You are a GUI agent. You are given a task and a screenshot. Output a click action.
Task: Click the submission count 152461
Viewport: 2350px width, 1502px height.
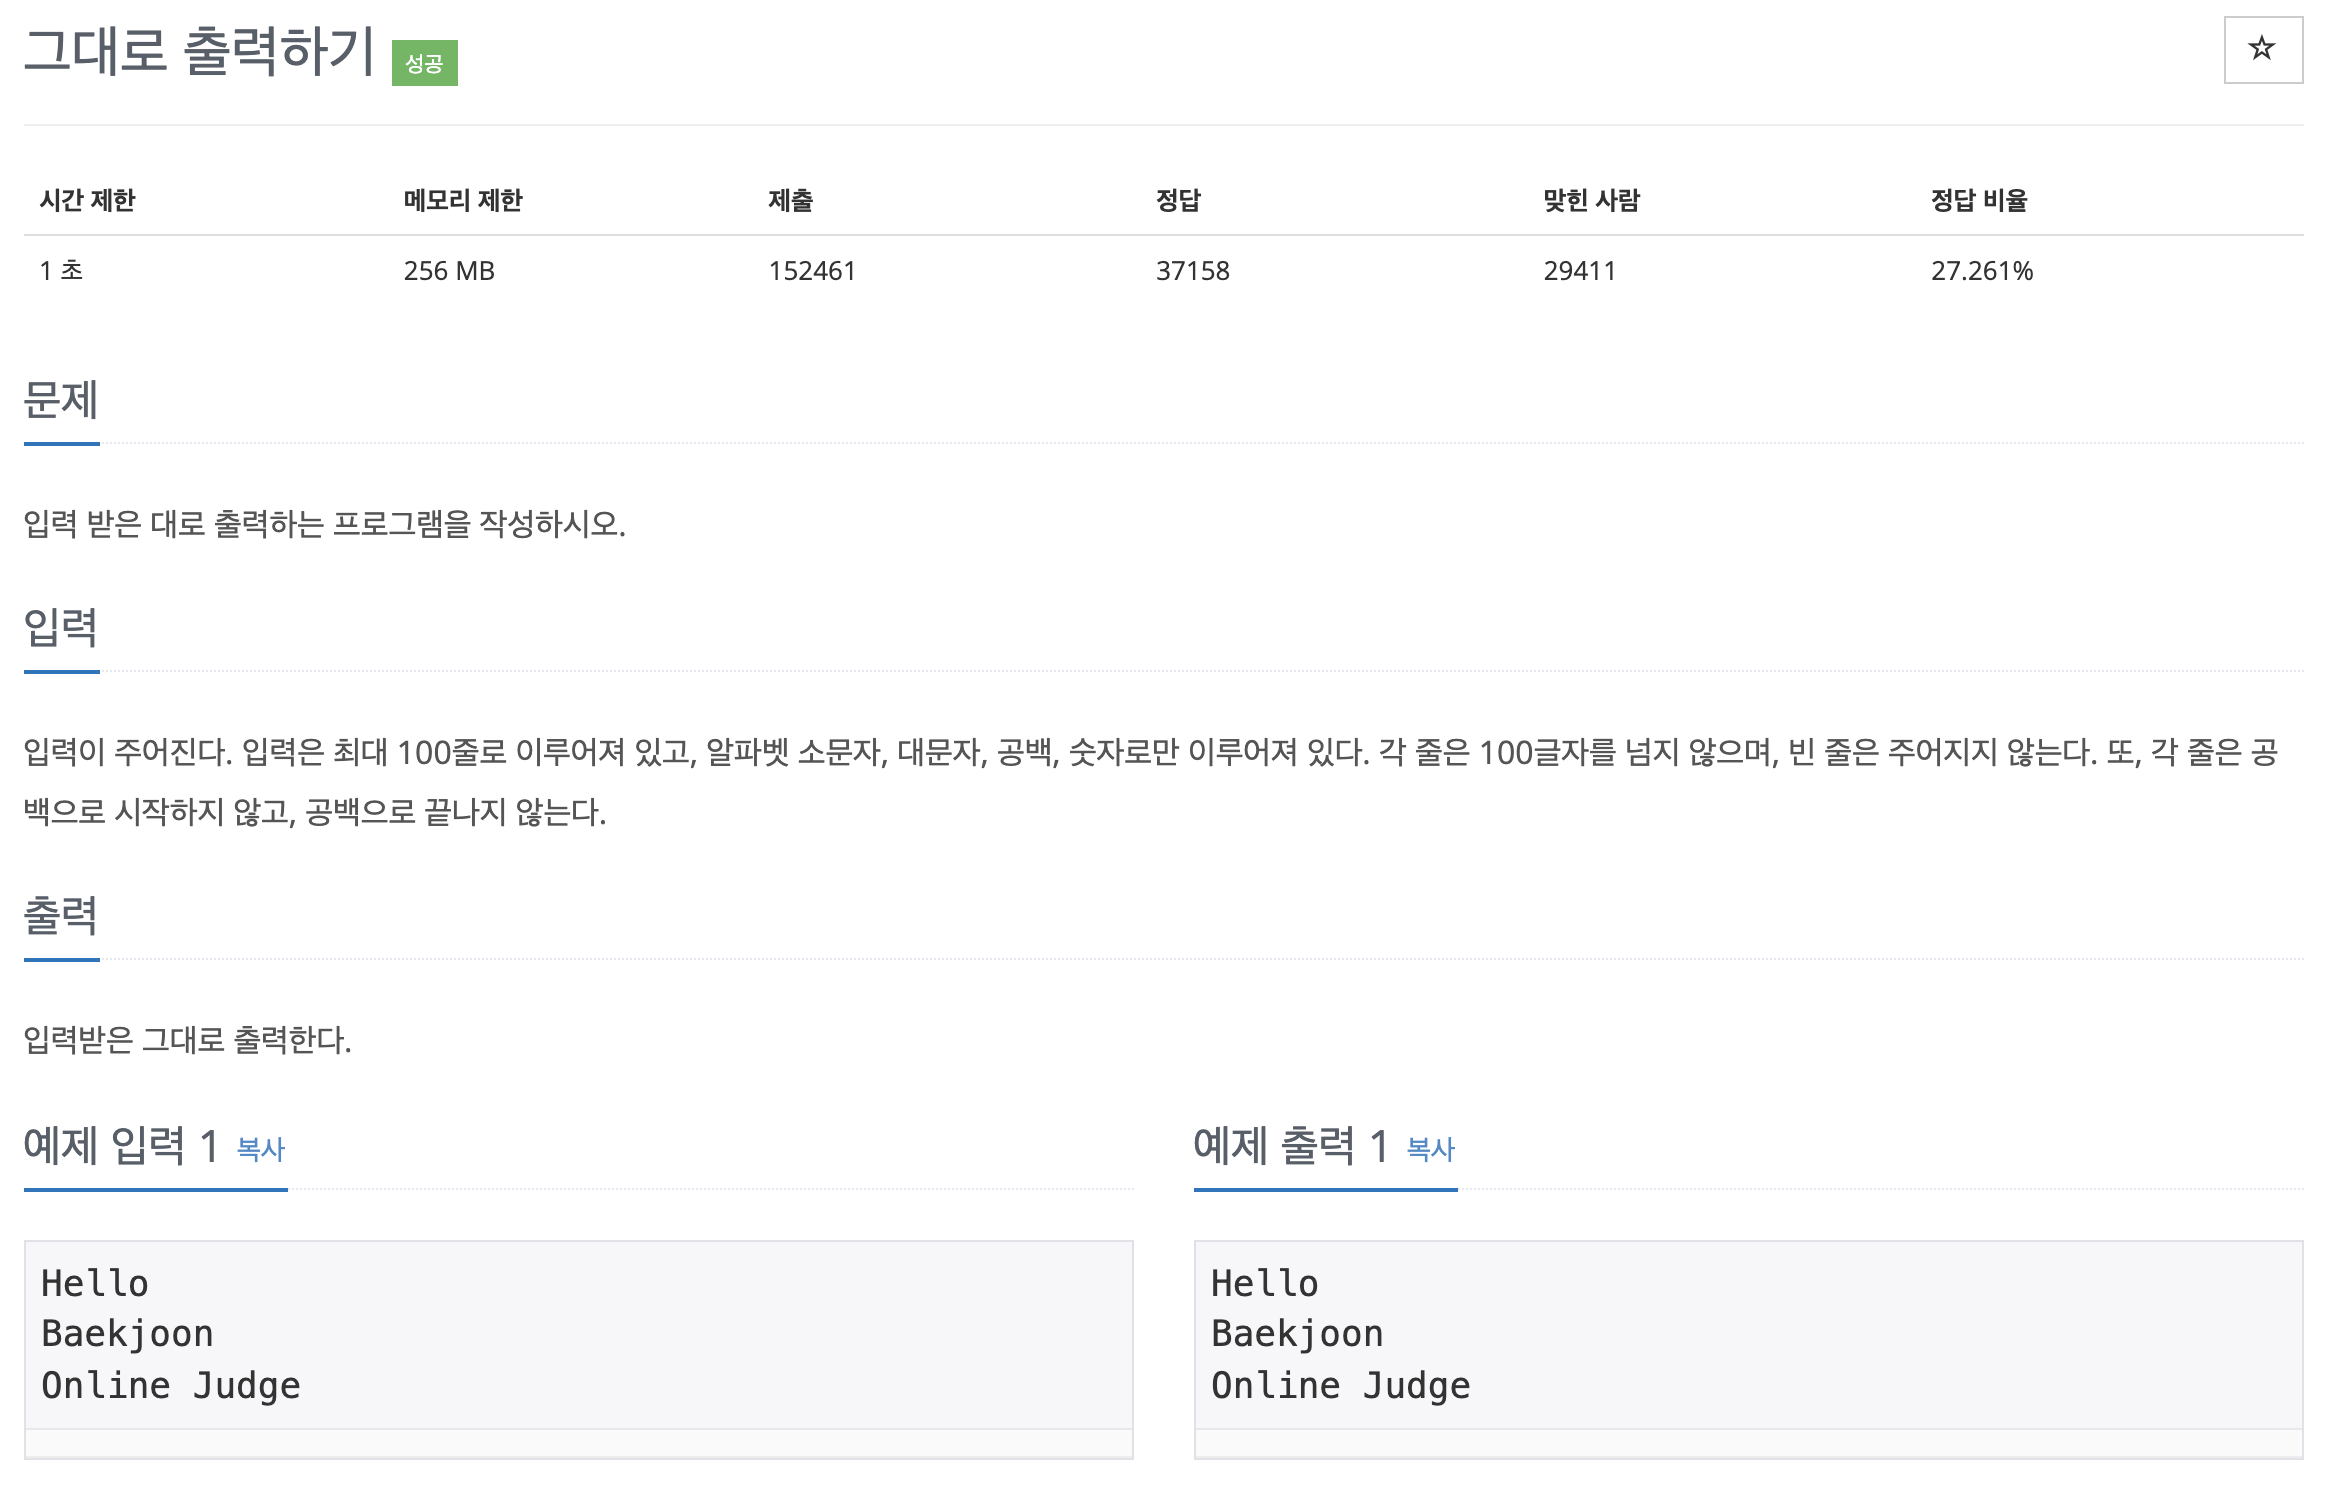[811, 271]
